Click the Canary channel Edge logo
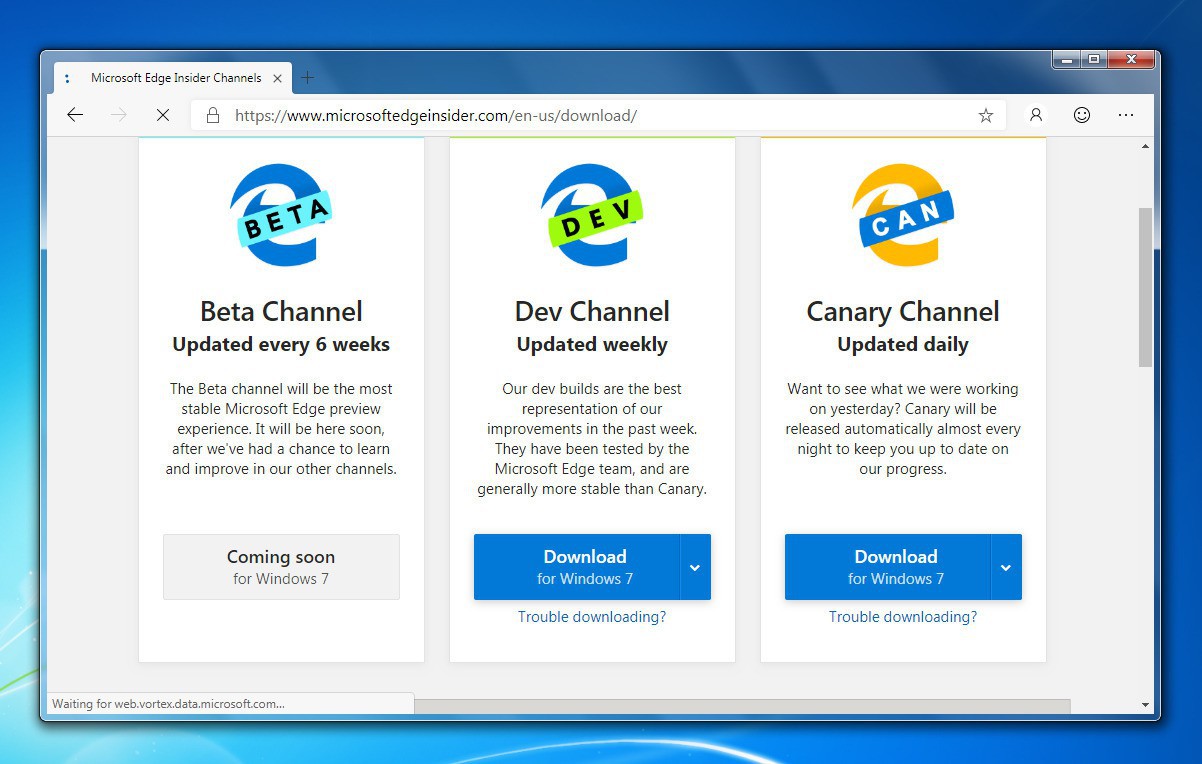The width and height of the screenshot is (1202, 764). [x=903, y=214]
